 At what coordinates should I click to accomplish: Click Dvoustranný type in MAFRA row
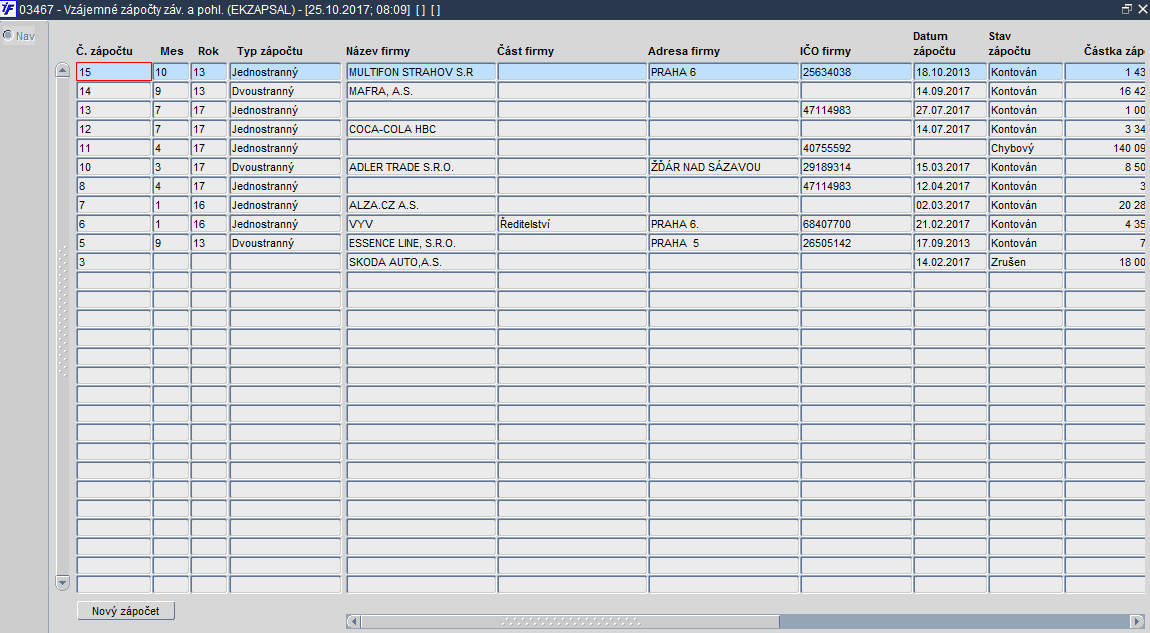(285, 91)
